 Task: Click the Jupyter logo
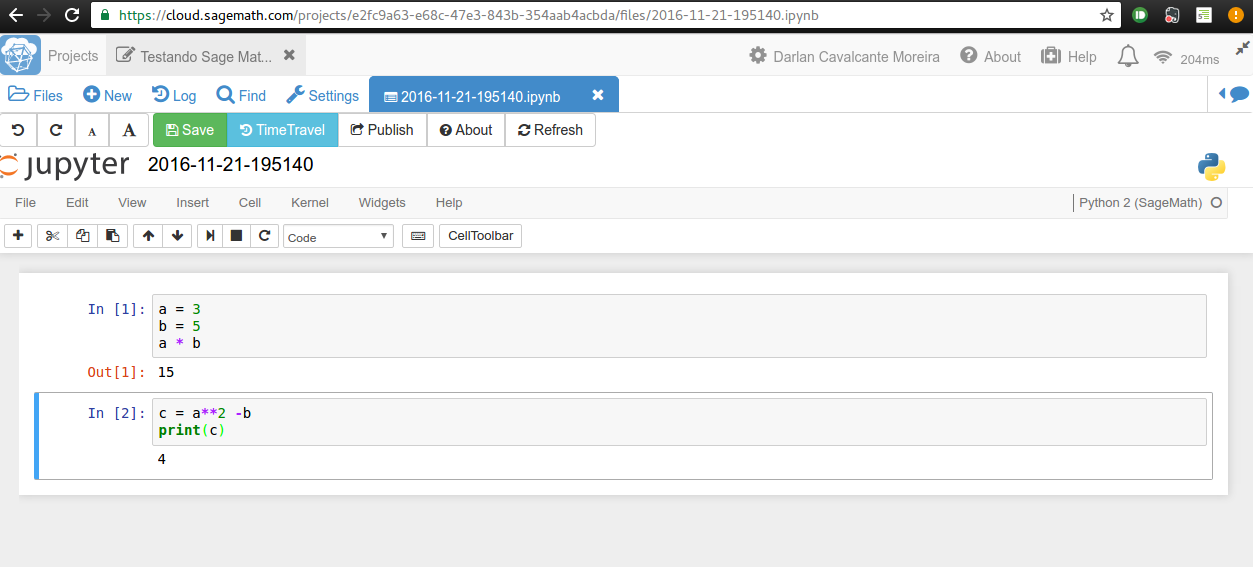point(65,165)
